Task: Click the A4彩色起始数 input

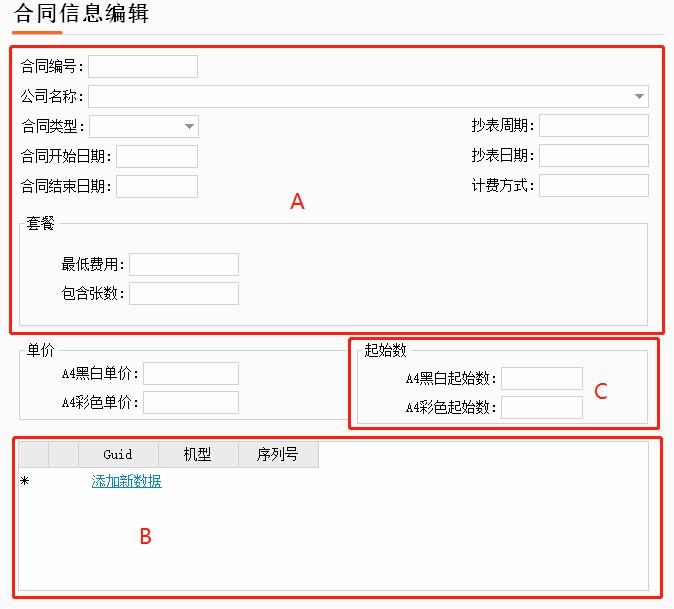Action: [542, 407]
